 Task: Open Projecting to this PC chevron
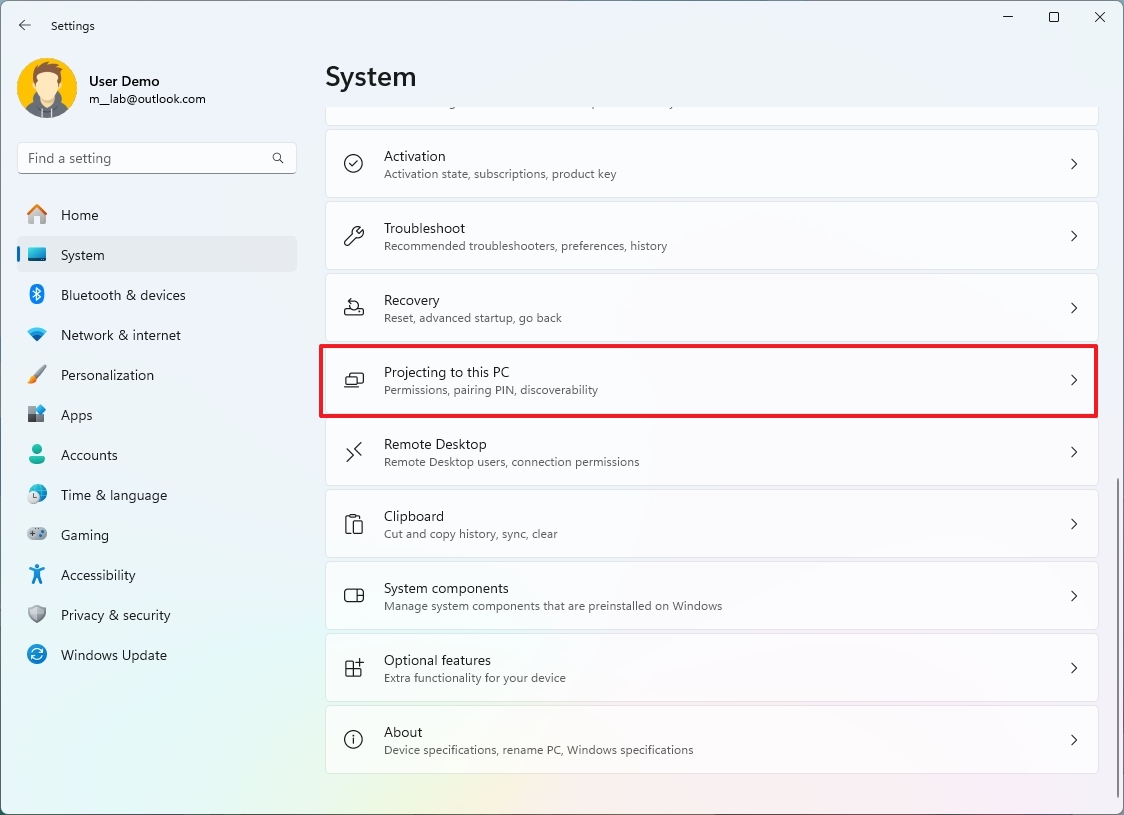coord(1074,380)
